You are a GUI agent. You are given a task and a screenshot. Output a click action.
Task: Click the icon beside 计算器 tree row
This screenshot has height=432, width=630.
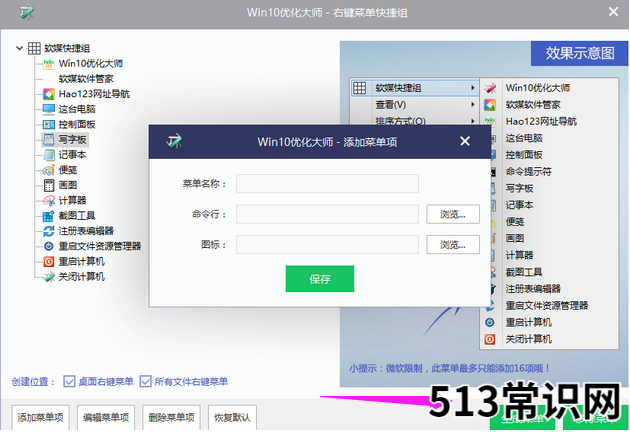pos(49,201)
